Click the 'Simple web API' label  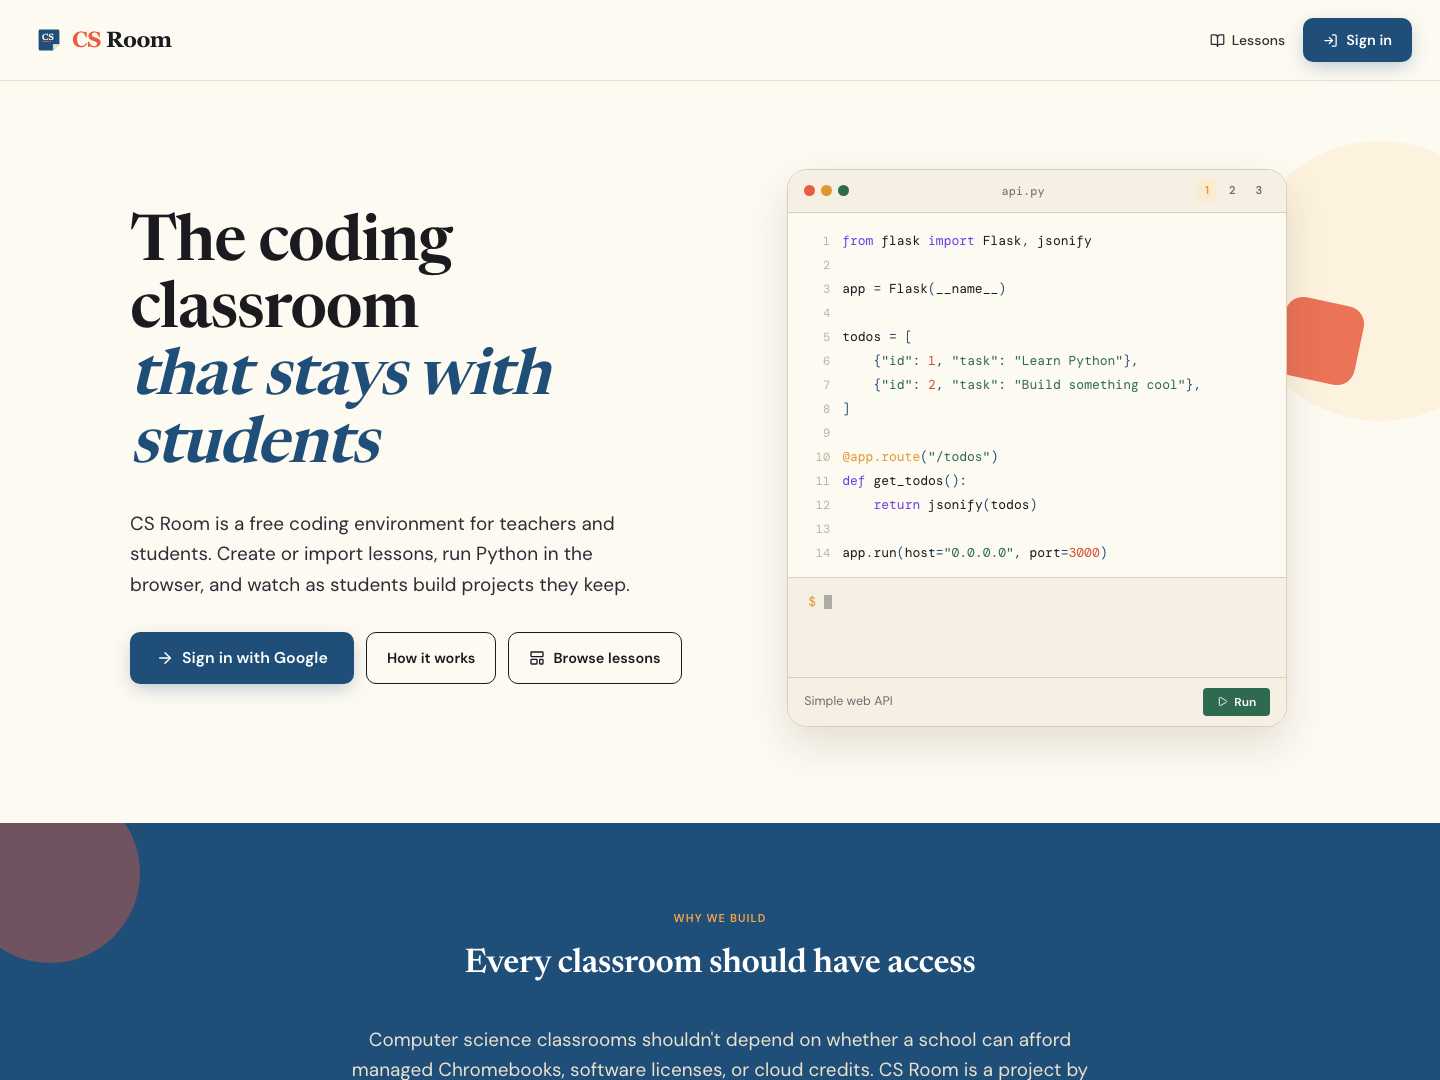coord(848,701)
